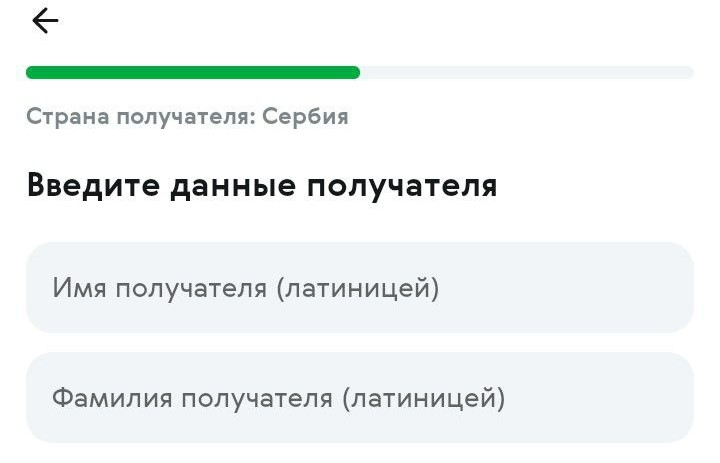Click the Фамилия получателя placeholder text
720x463 pixels.
pos(278,399)
